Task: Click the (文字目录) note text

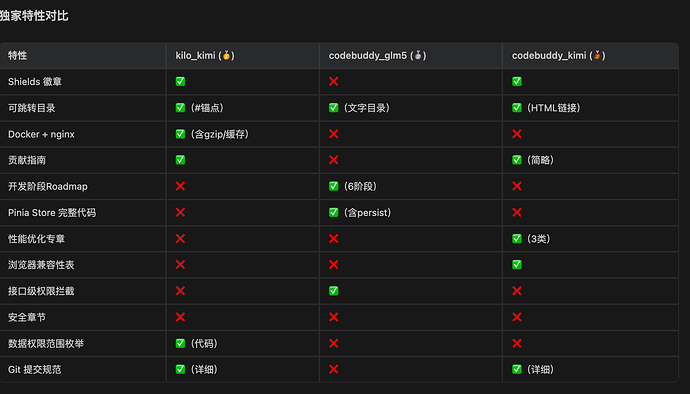Action: (x=367, y=108)
